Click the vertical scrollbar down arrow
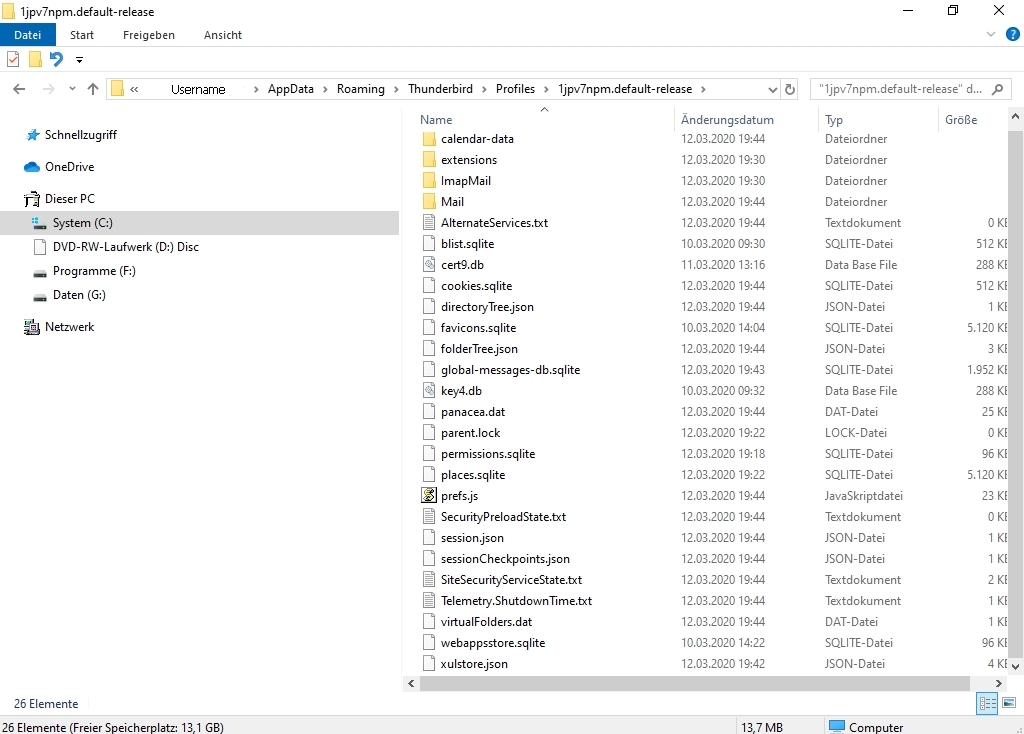 click(x=1015, y=667)
